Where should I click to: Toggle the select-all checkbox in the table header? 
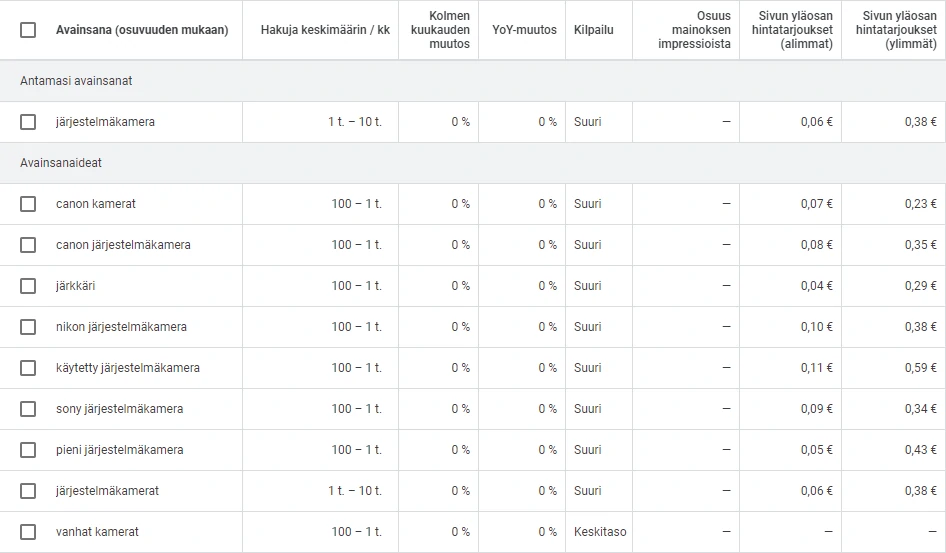tap(28, 30)
